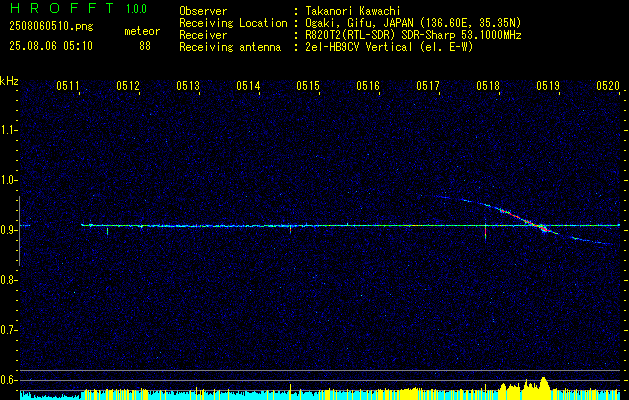Click the Receiving antenna label
The height and width of the screenshot is (400, 629).
230,47
